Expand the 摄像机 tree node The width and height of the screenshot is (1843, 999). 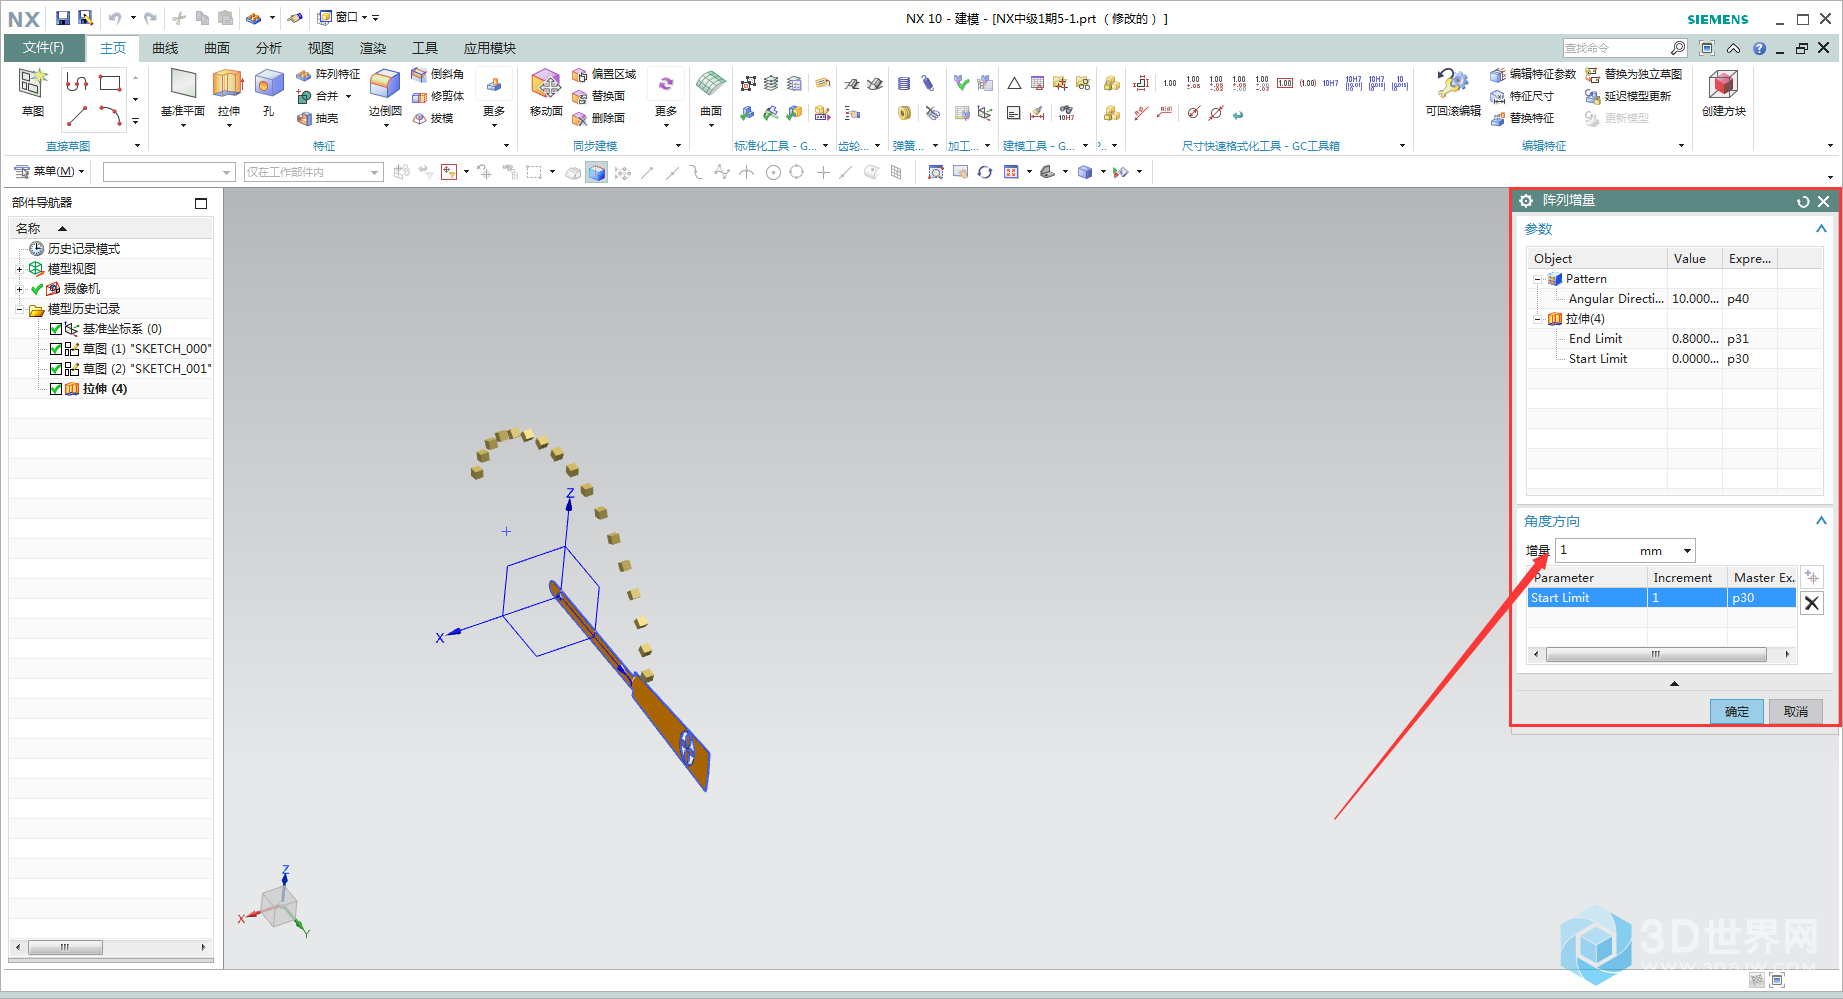(x=19, y=289)
